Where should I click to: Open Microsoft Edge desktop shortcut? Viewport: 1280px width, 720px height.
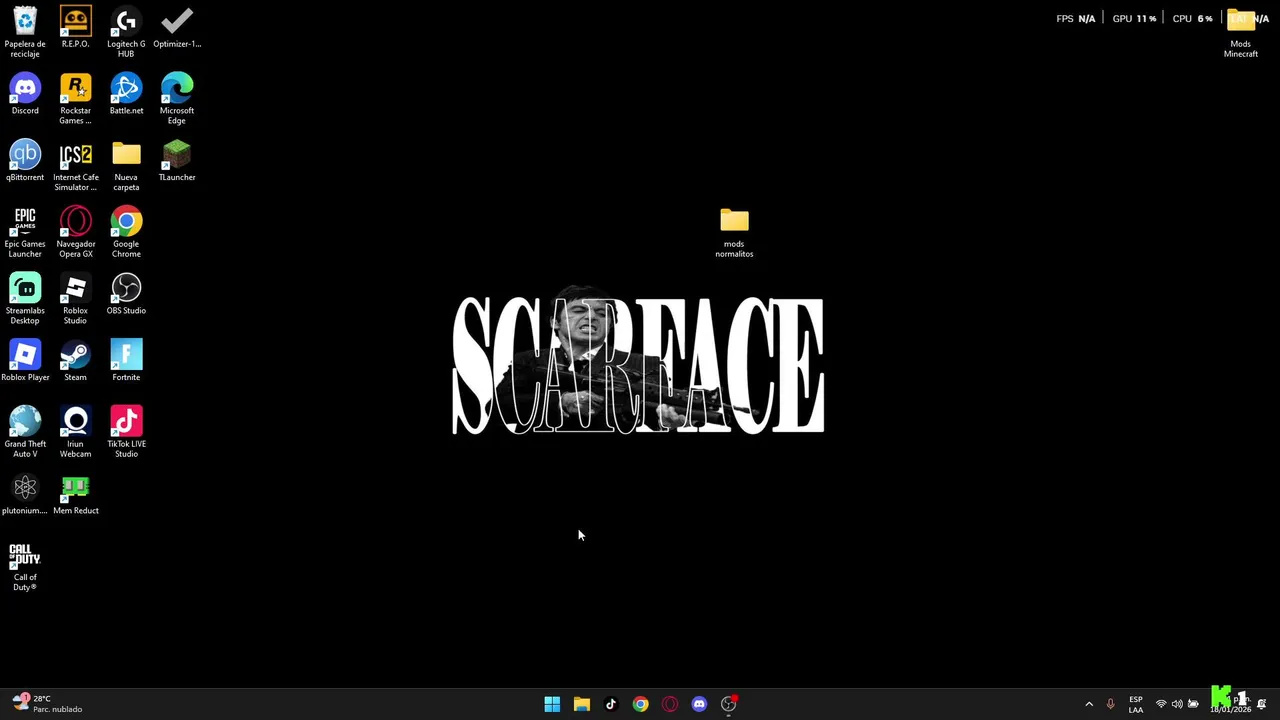coord(177,99)
